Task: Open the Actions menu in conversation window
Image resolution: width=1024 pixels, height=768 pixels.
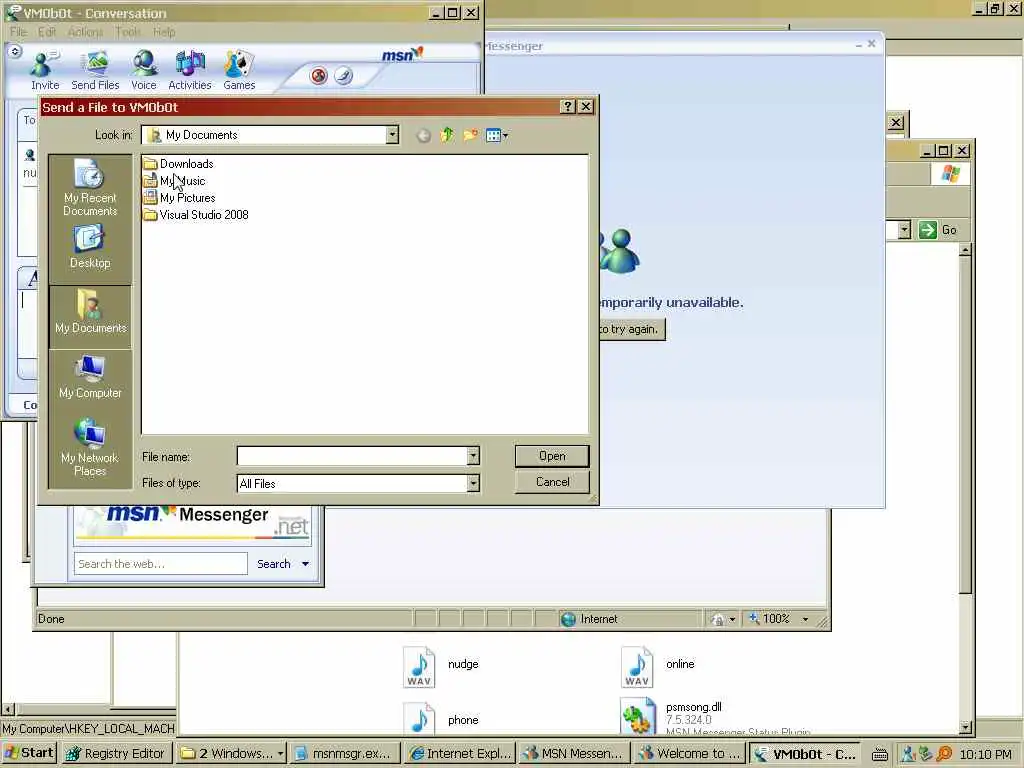Action: tap(86, 32)
